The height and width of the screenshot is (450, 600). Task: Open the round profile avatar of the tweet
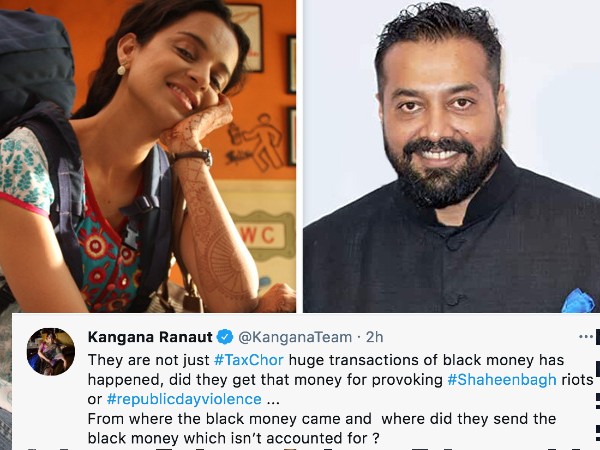pyautogui.click(x=51, y=351)
